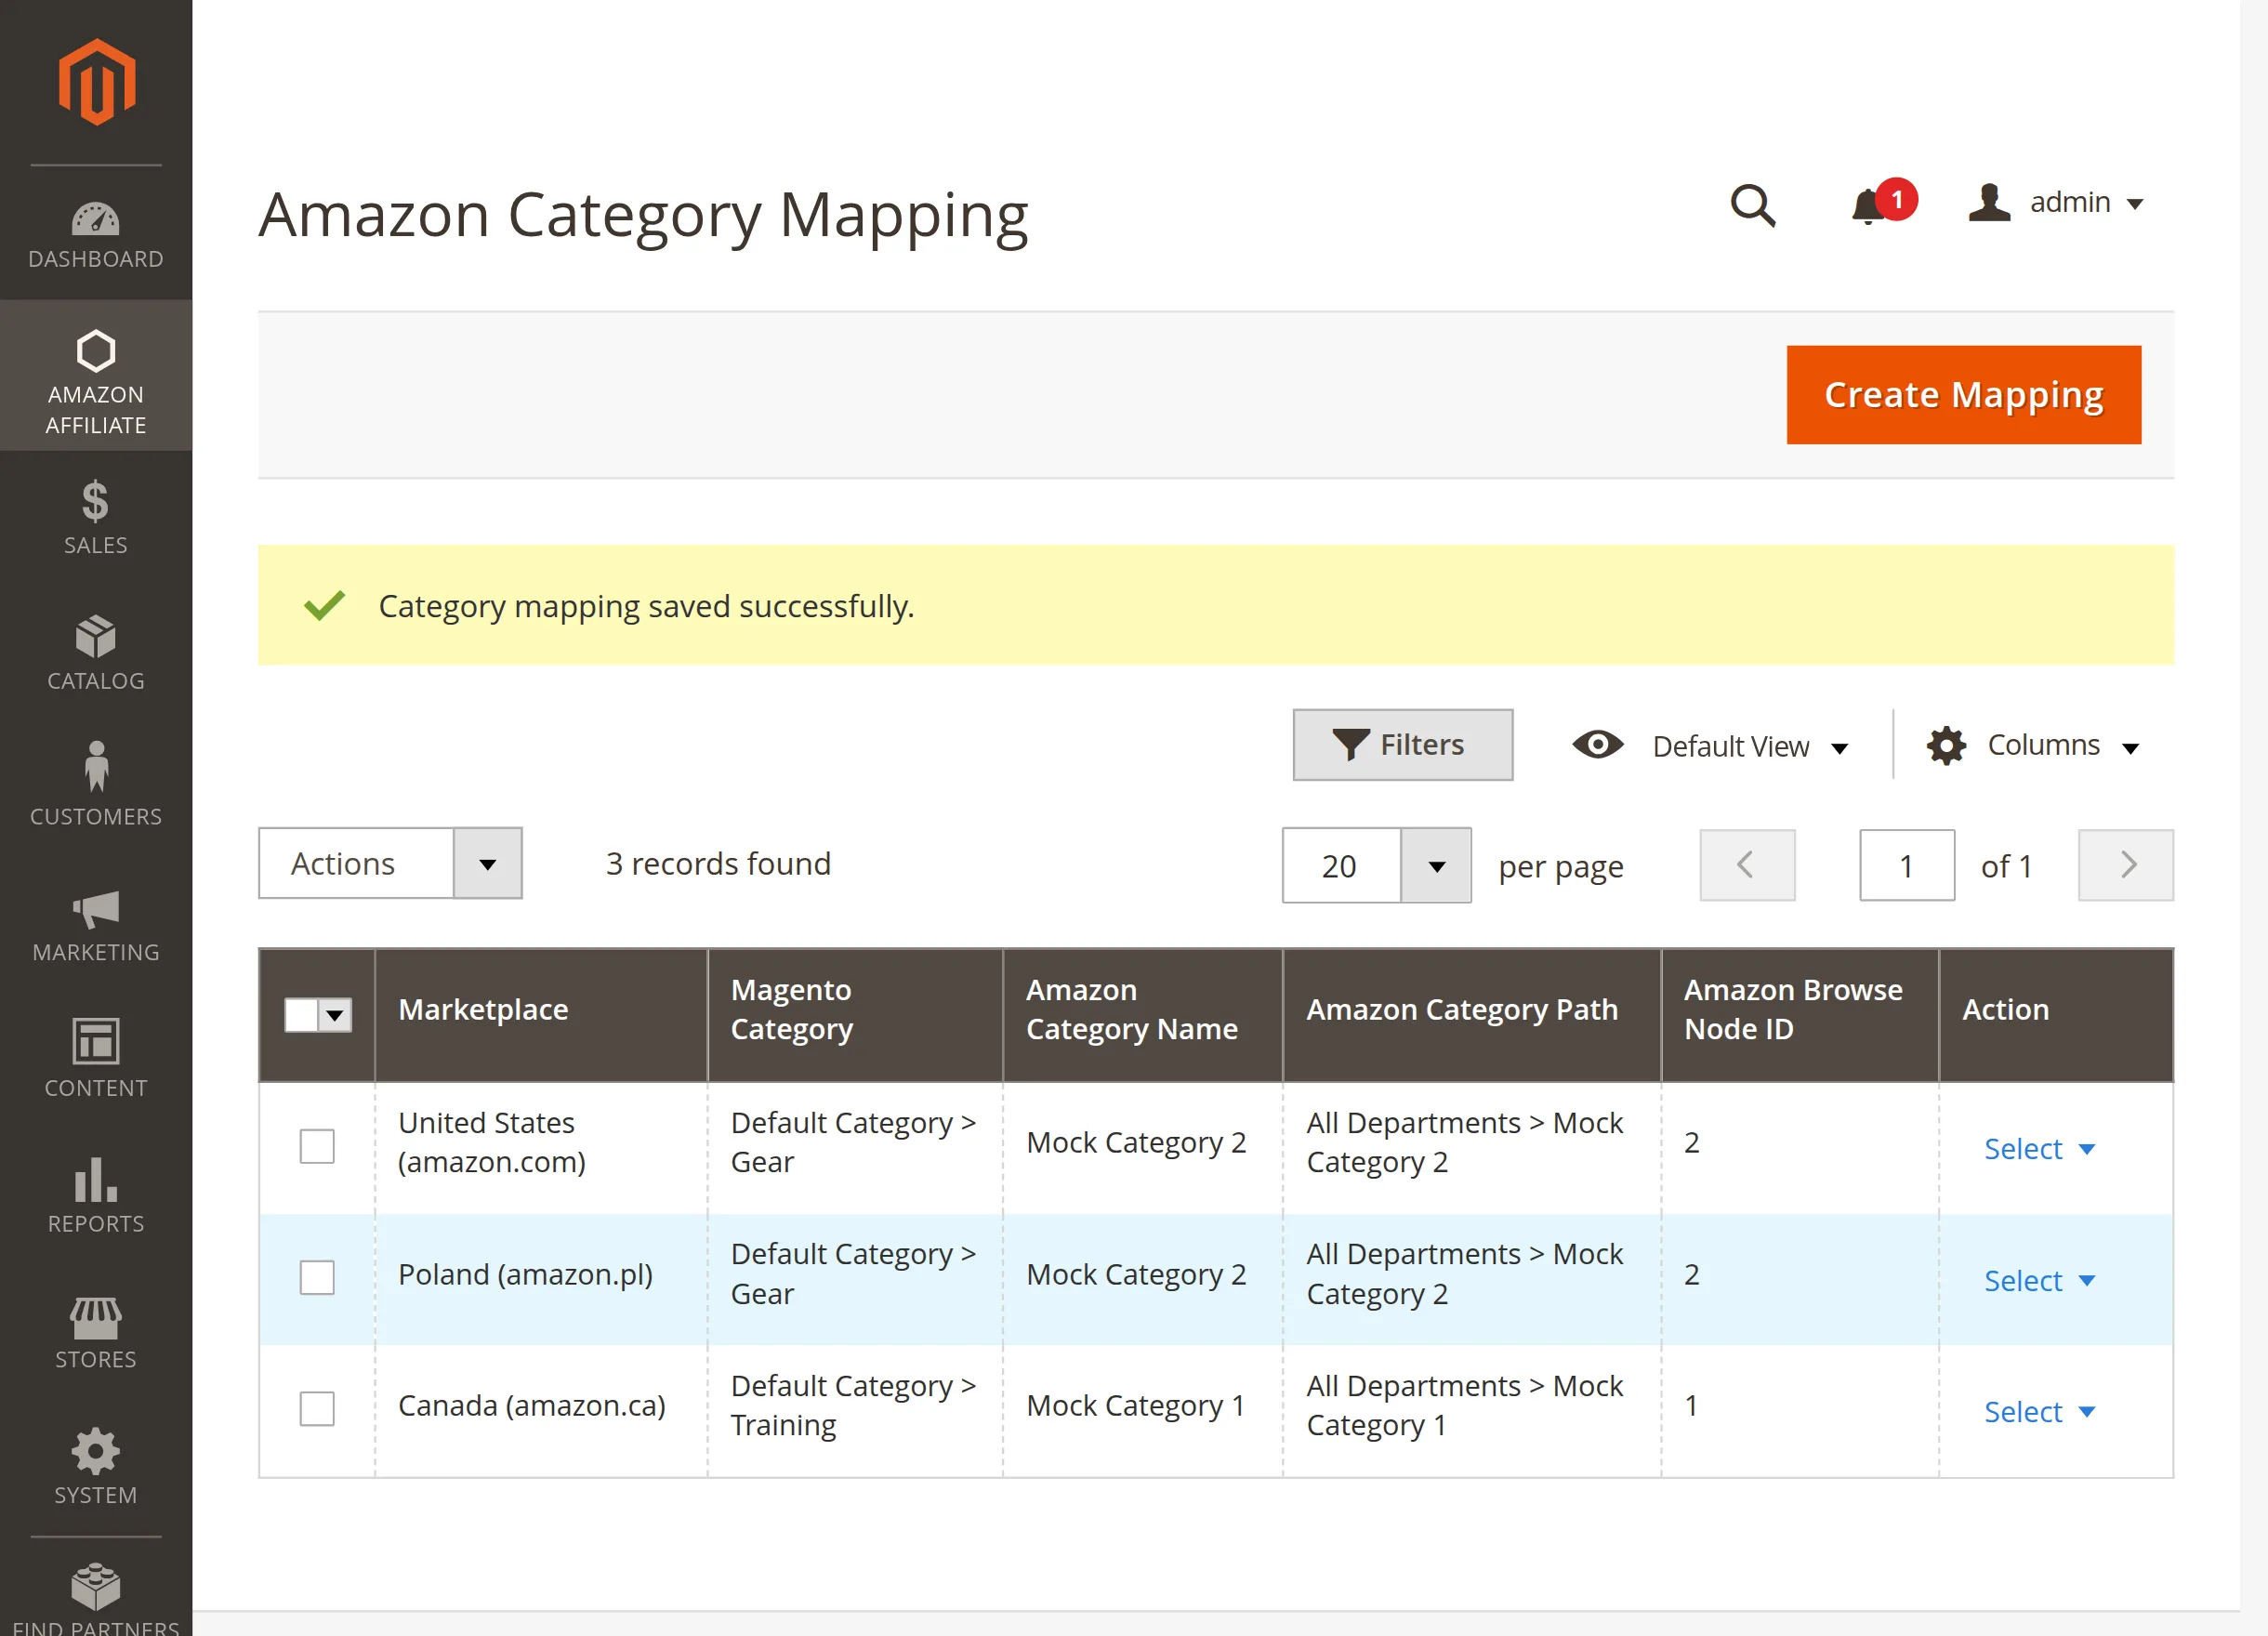Go to the previous page arrow
The image size is (2268, 1636).
(x=1747, y=865)
